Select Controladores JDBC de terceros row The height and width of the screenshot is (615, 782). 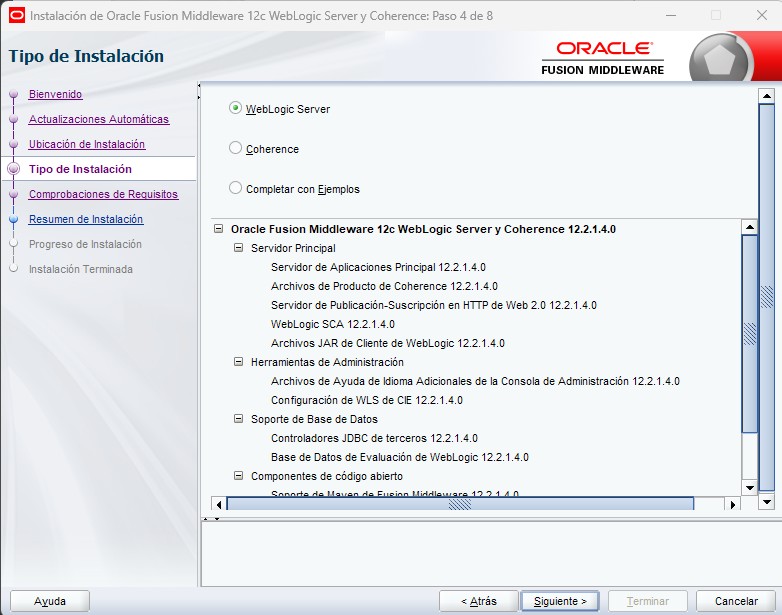[374, 437]
